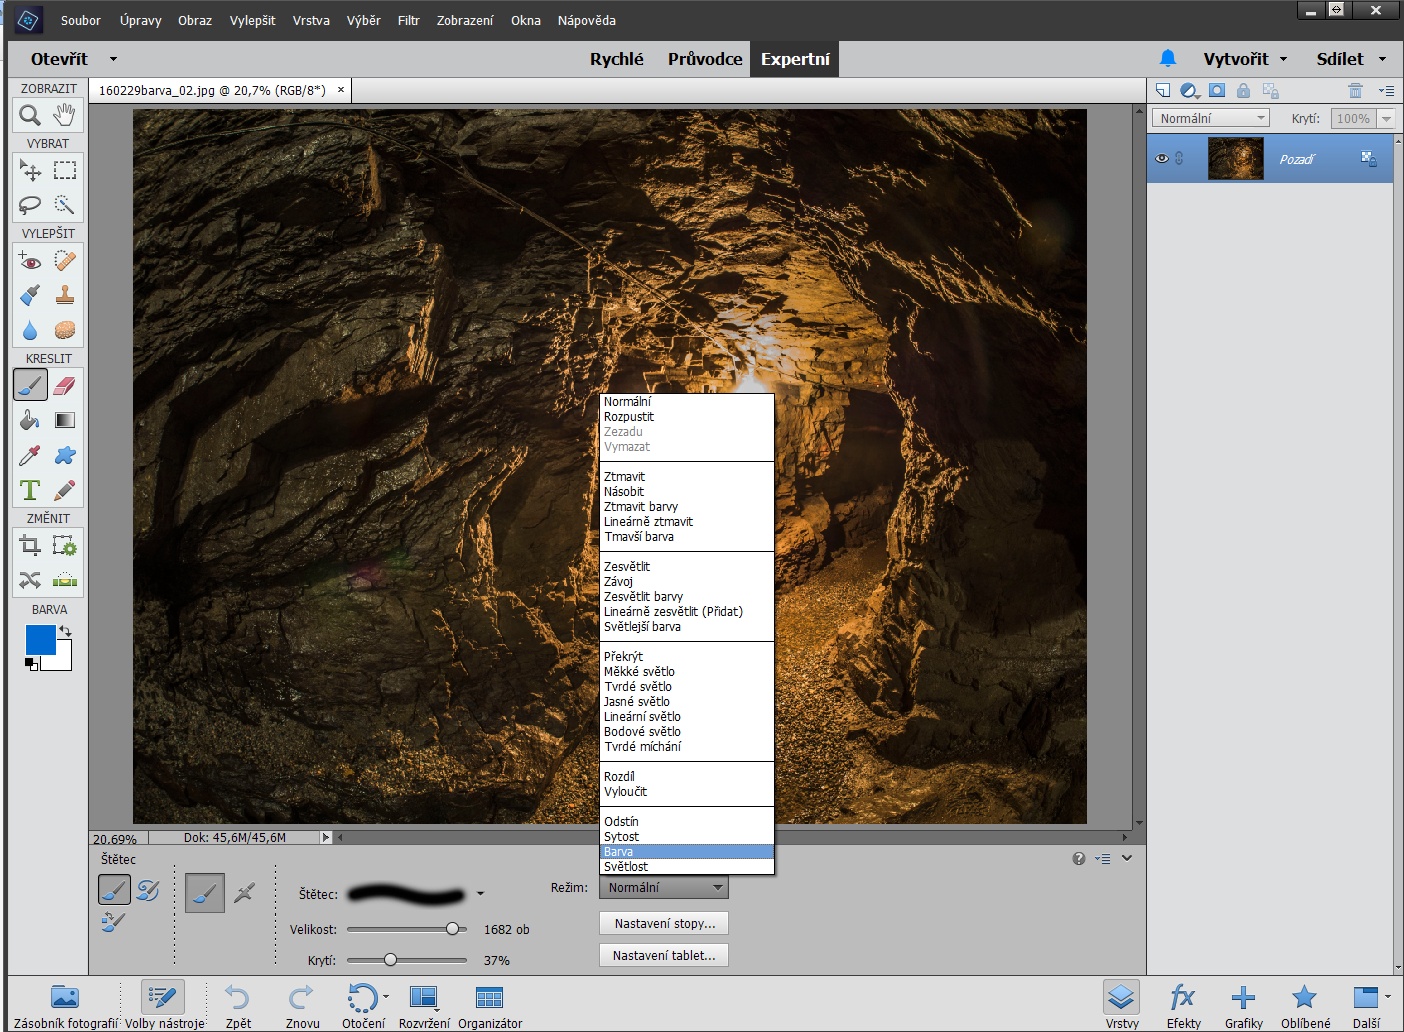This screenshot has height=1032, width=1404.
Task: Click the Nastavení tablet button
Action: point(664,955)
